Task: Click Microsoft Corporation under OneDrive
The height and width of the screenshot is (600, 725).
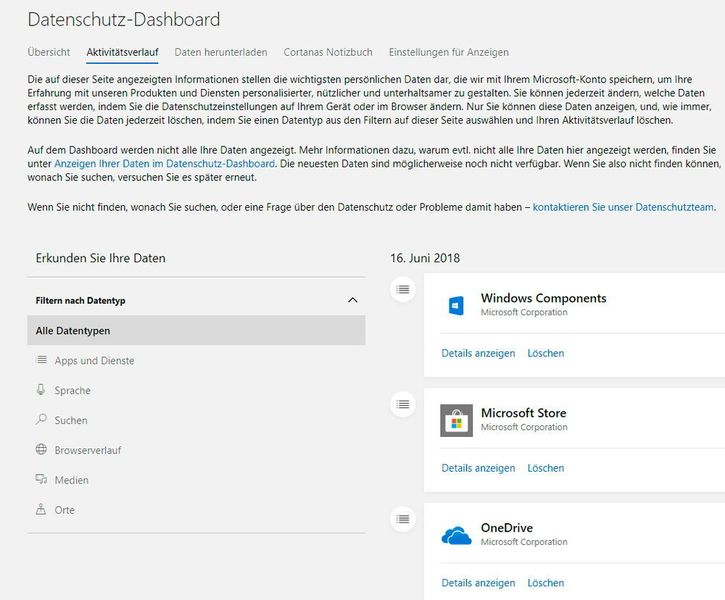Action: 524,542
